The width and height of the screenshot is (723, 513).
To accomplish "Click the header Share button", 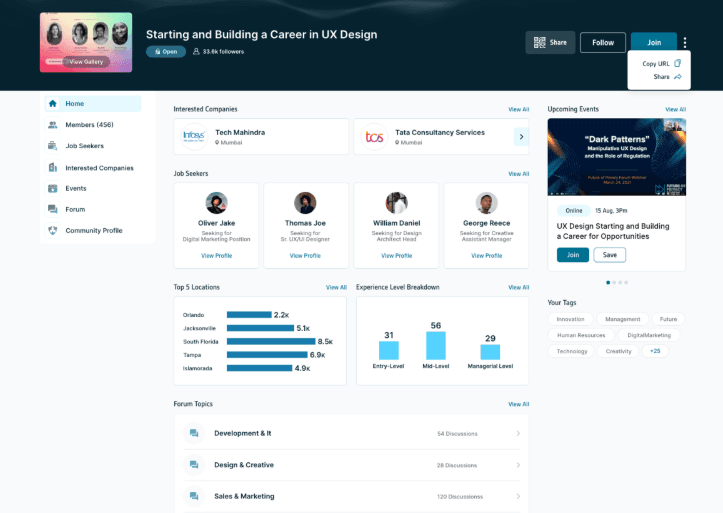I will tap(550, 42).
